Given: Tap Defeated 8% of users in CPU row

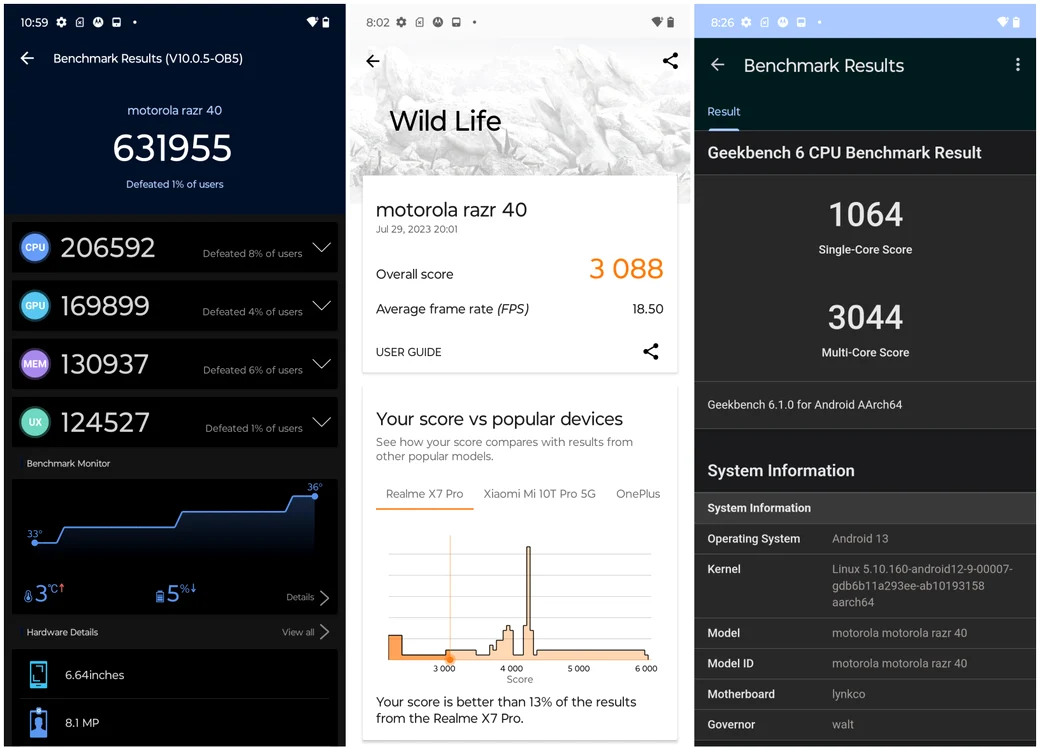Looking at the screenshot, I should point(252,253).
